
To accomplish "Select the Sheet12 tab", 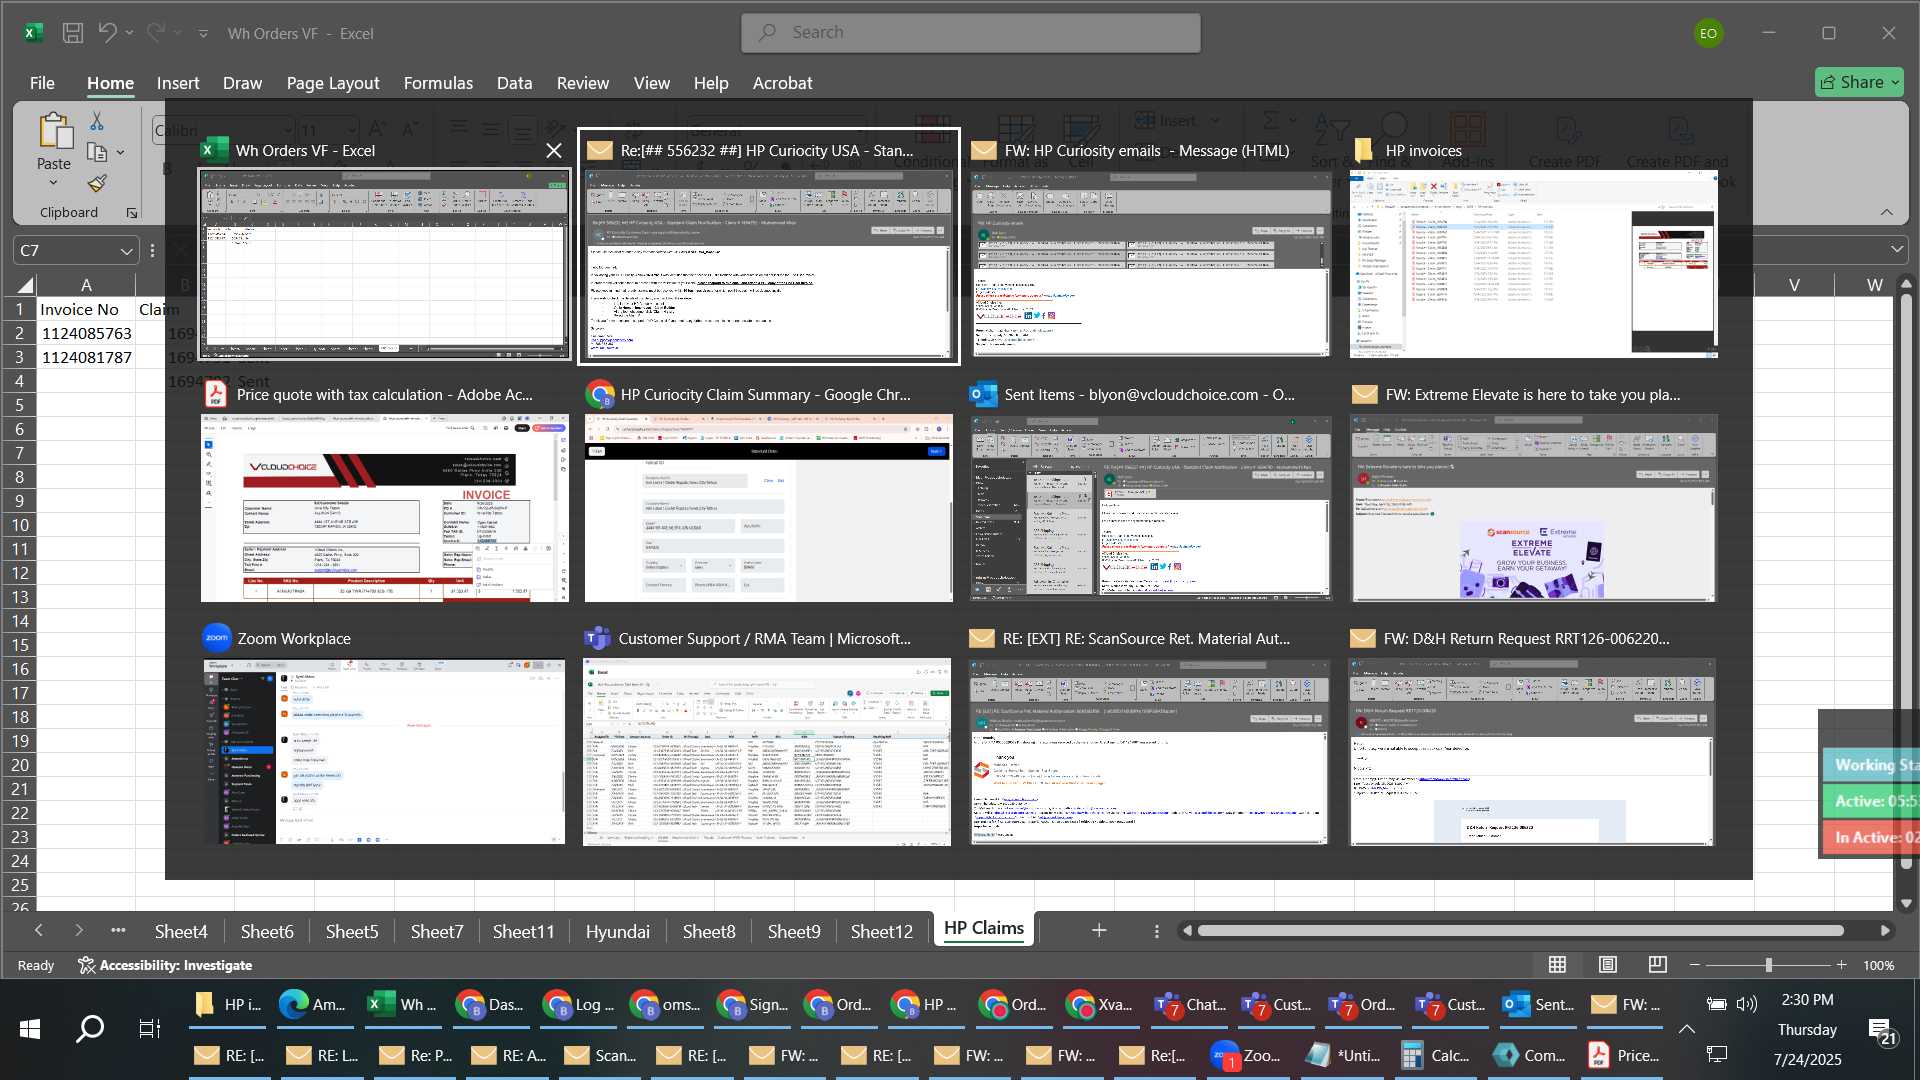I will tap(881, 931).
